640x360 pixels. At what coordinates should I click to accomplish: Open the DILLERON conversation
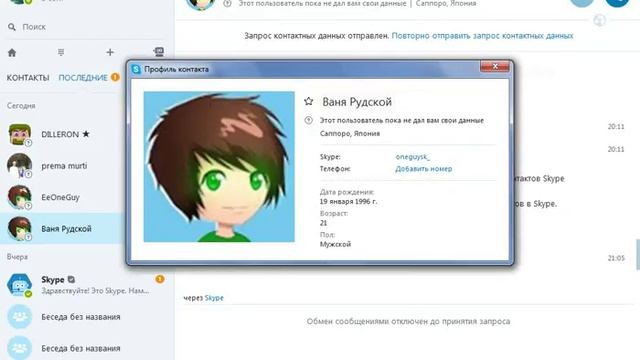[63, 134]
